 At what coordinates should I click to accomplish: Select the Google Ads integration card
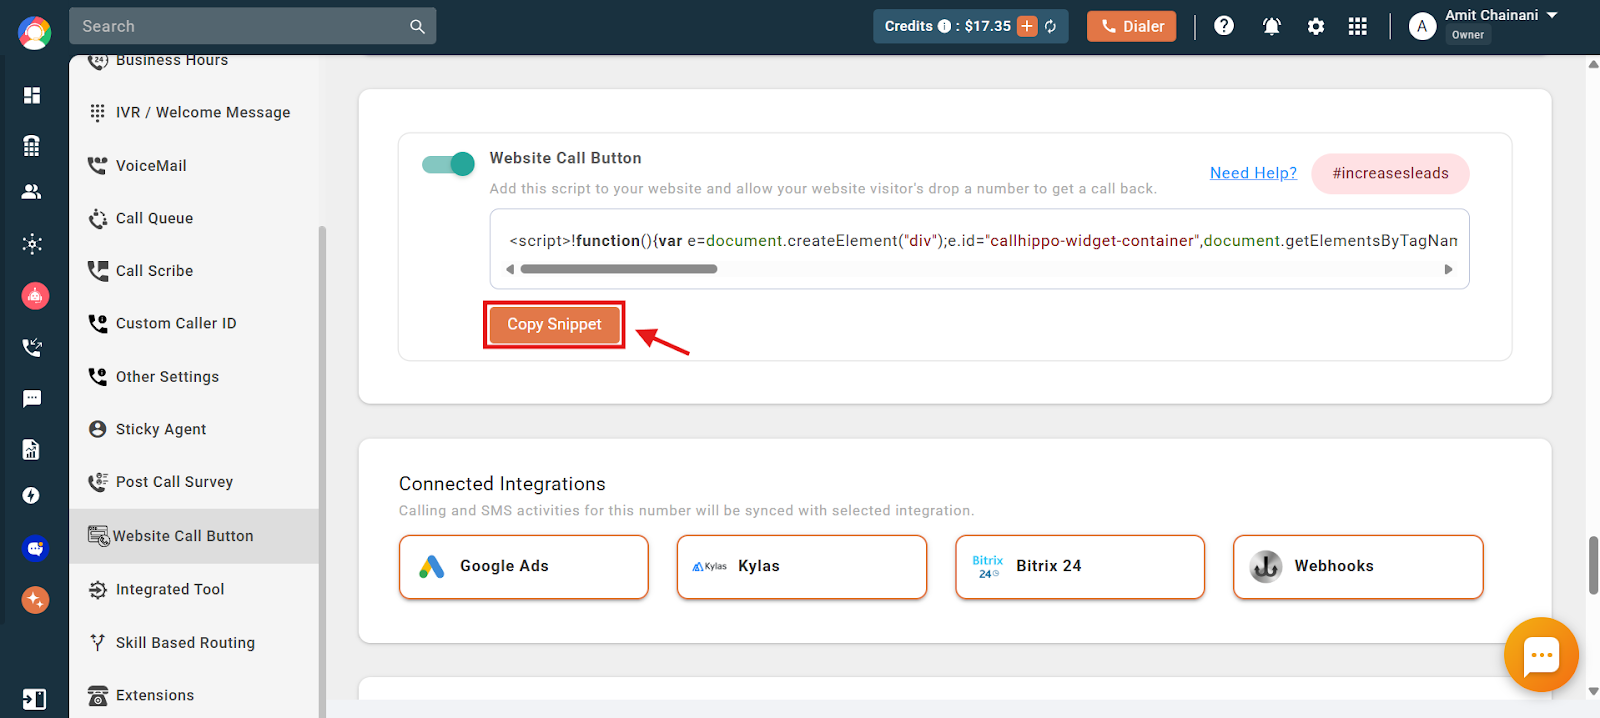click(x=524, y=567)
